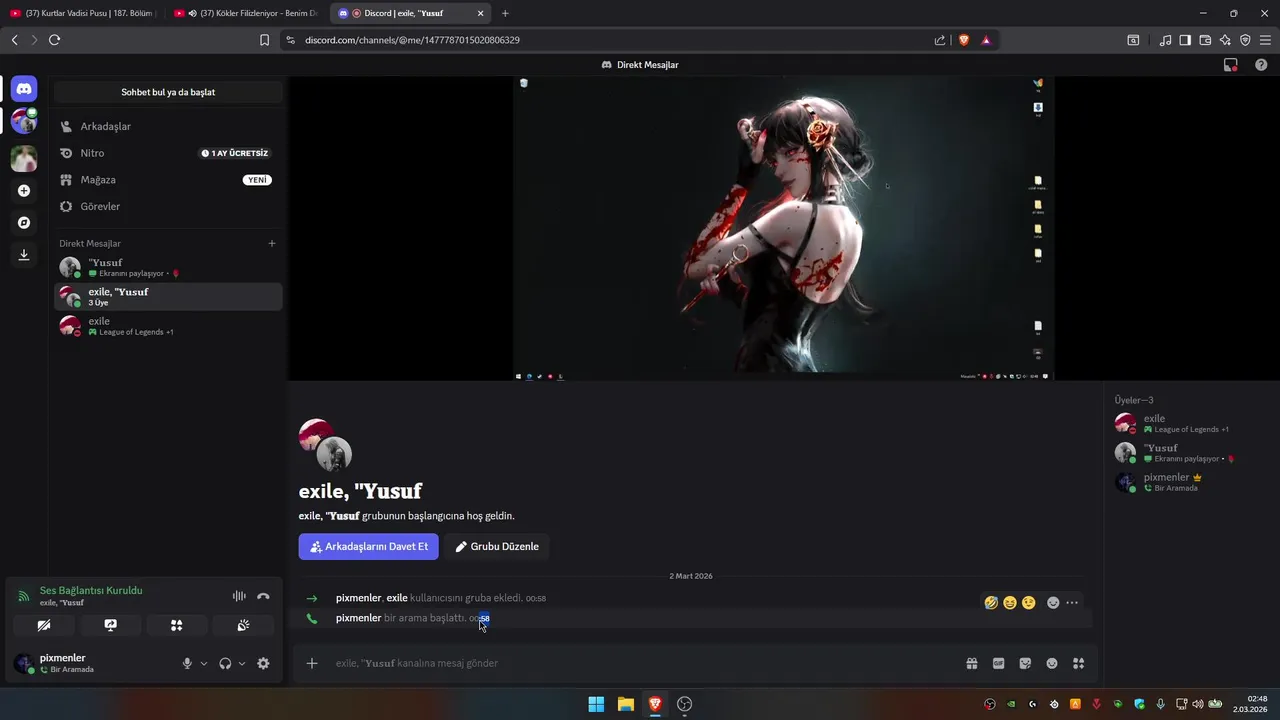Open taskbar clock 02:48 date

coord(1250,704)
